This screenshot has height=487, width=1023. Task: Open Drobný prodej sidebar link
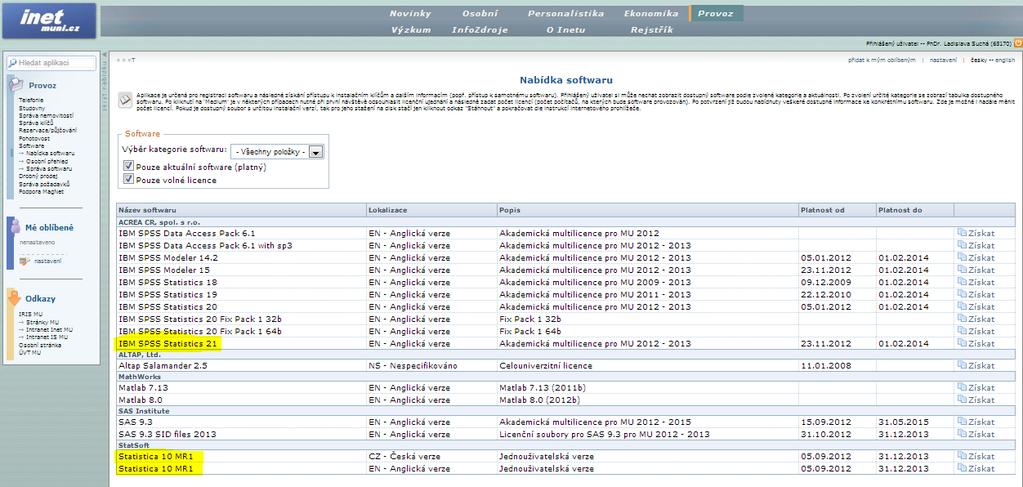[38, 176]
